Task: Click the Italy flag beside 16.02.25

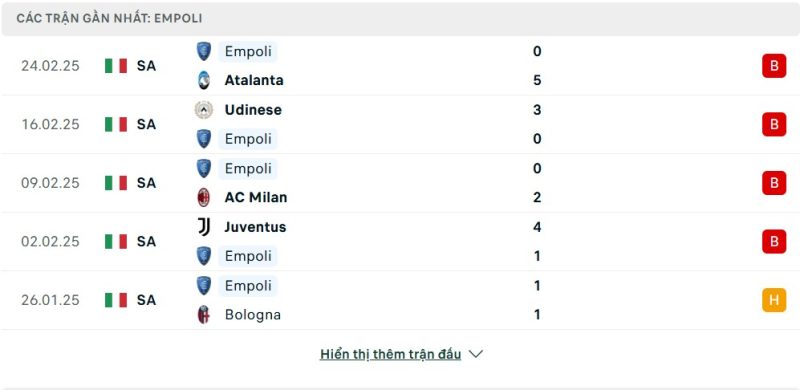Action: [x=116, y=124]
